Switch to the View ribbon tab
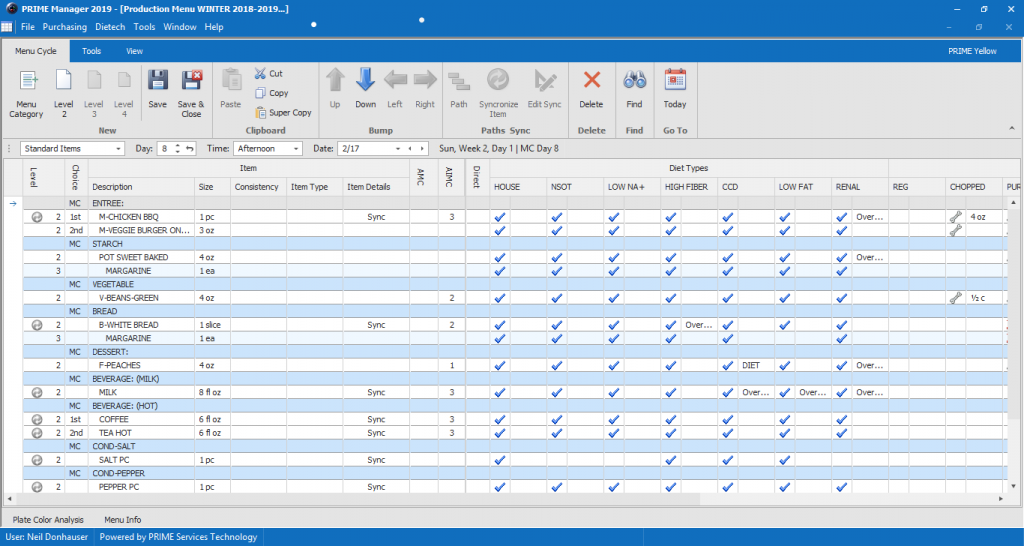This screenshot has height=546, width=1024. 134,51
